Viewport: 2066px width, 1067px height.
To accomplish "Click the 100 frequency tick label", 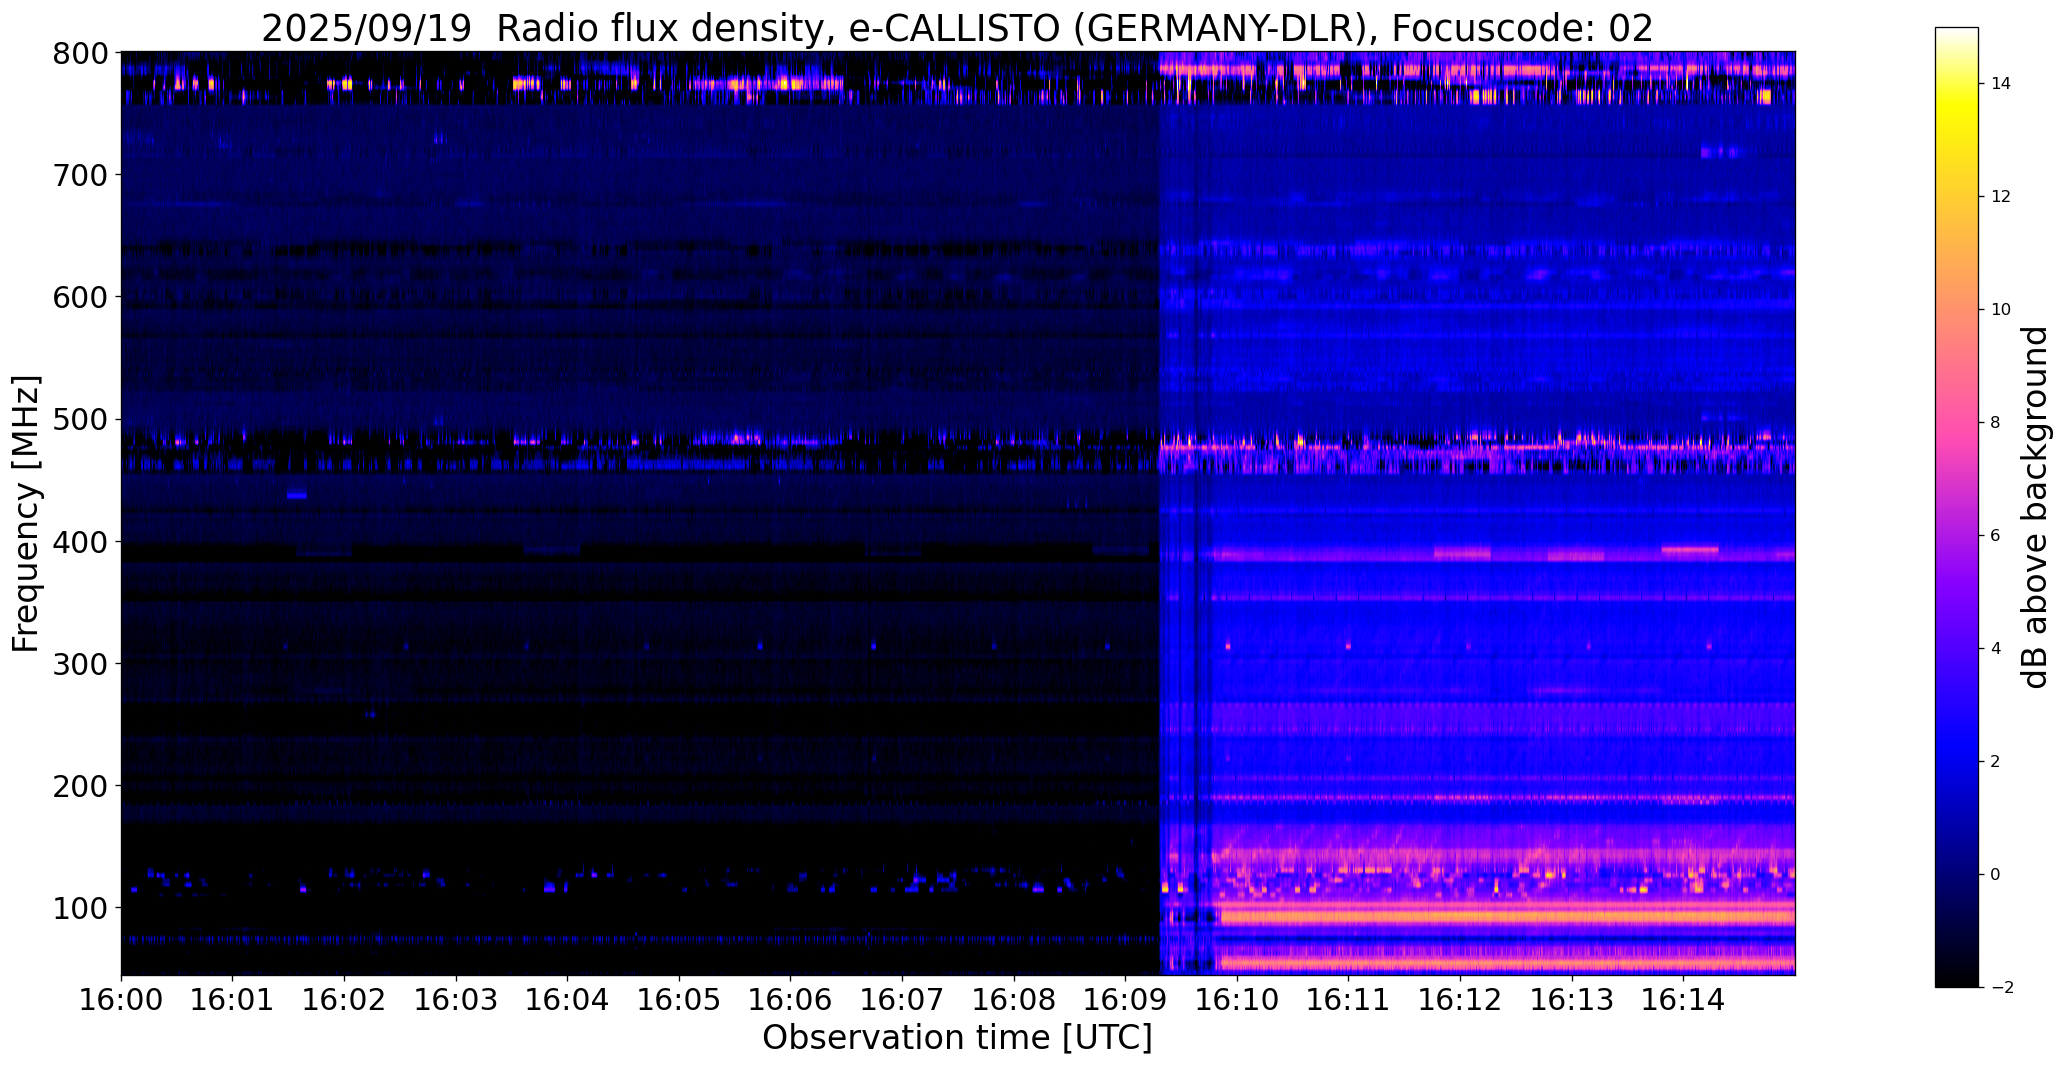I will 81,907.
